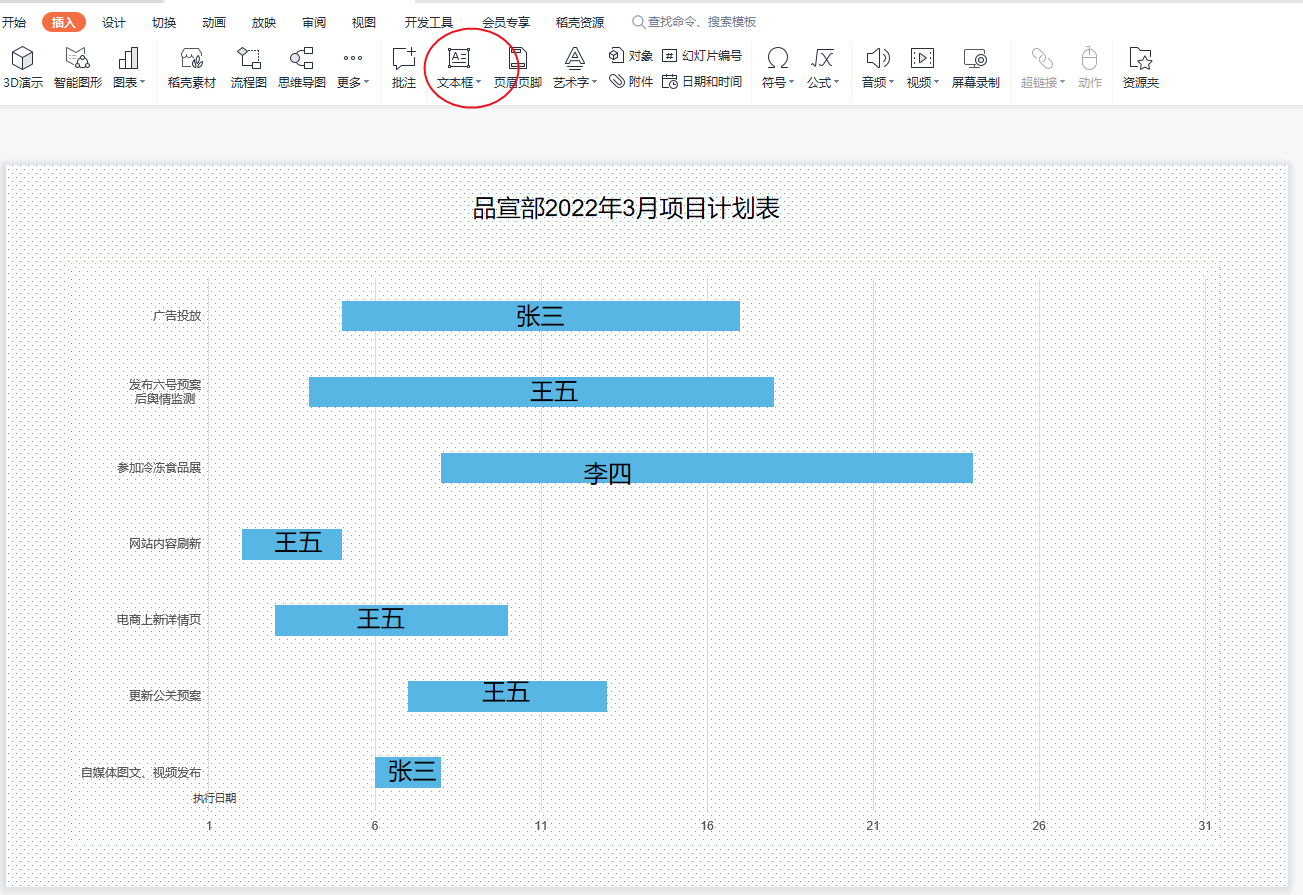Screen dimensions: 1303x895
Task: Select the chart title 品宣部2022年3月项目计划表
Action: (x=626, y=208)
